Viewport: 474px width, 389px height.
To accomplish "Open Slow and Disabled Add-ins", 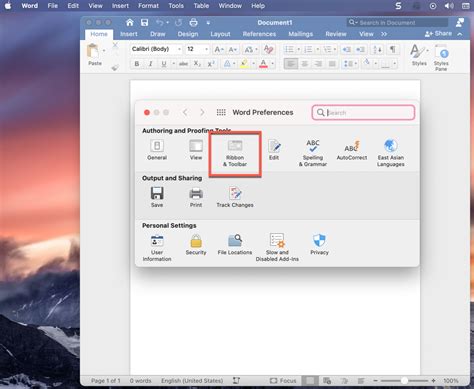I will 277,247.
